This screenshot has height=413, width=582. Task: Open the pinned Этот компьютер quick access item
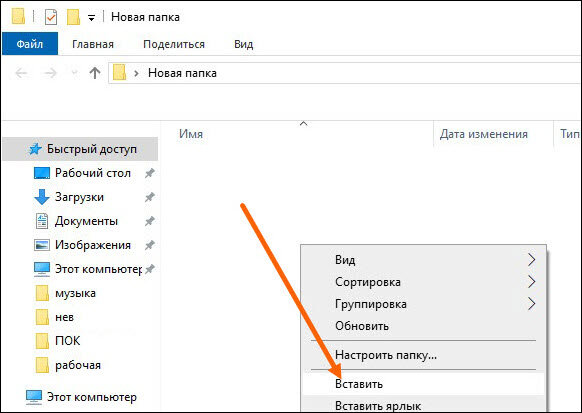coord(98,269)
